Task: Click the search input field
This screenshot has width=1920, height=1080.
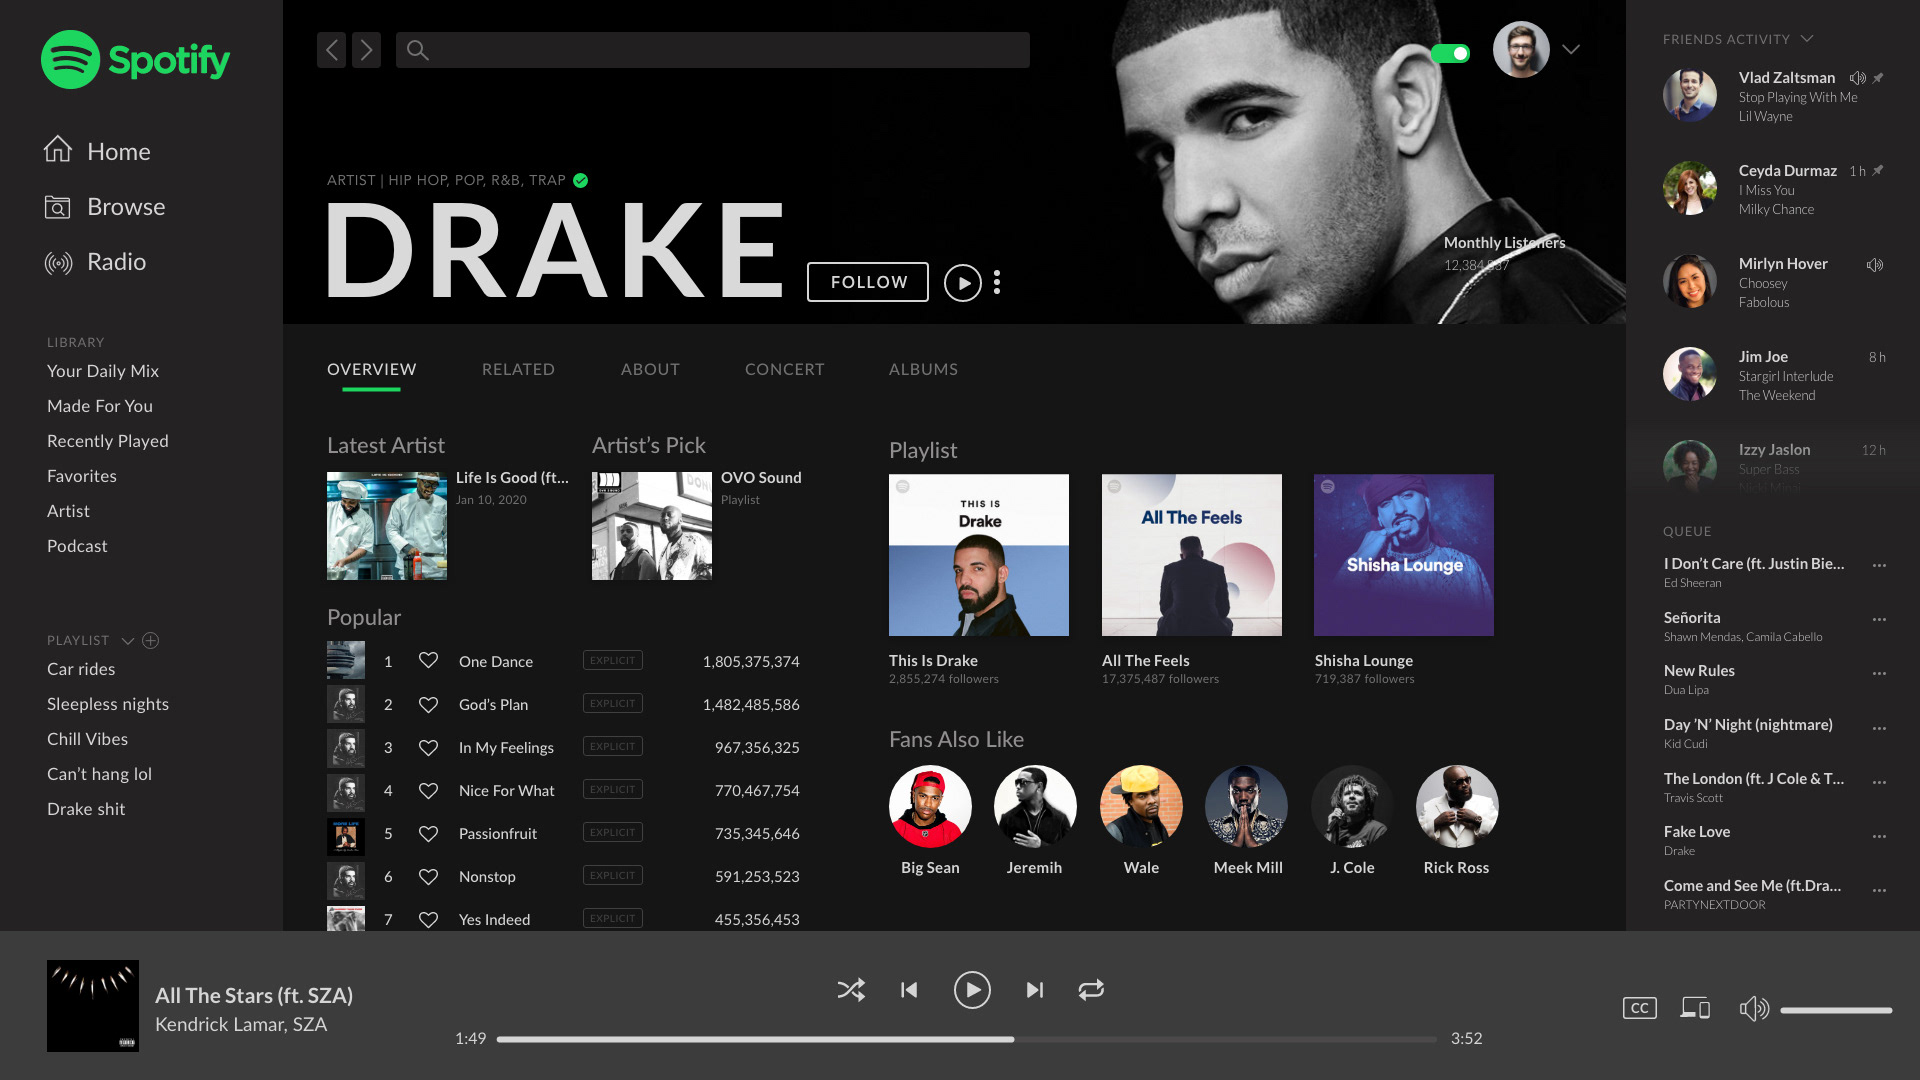Action: pyautogui.click(x=712, y=50)
